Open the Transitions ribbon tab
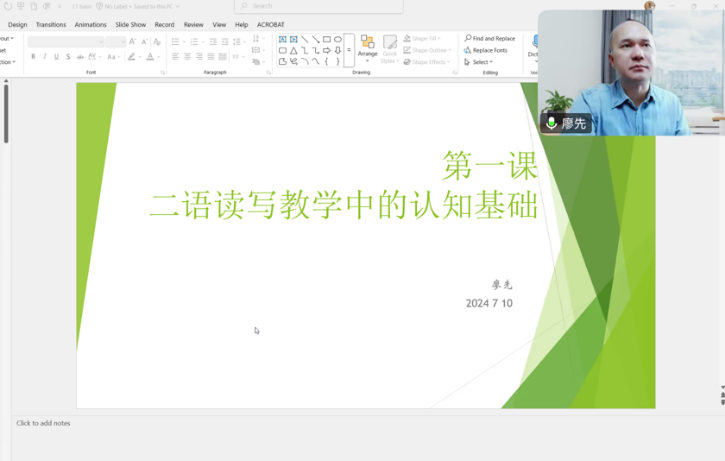 (x=51, y=24)
